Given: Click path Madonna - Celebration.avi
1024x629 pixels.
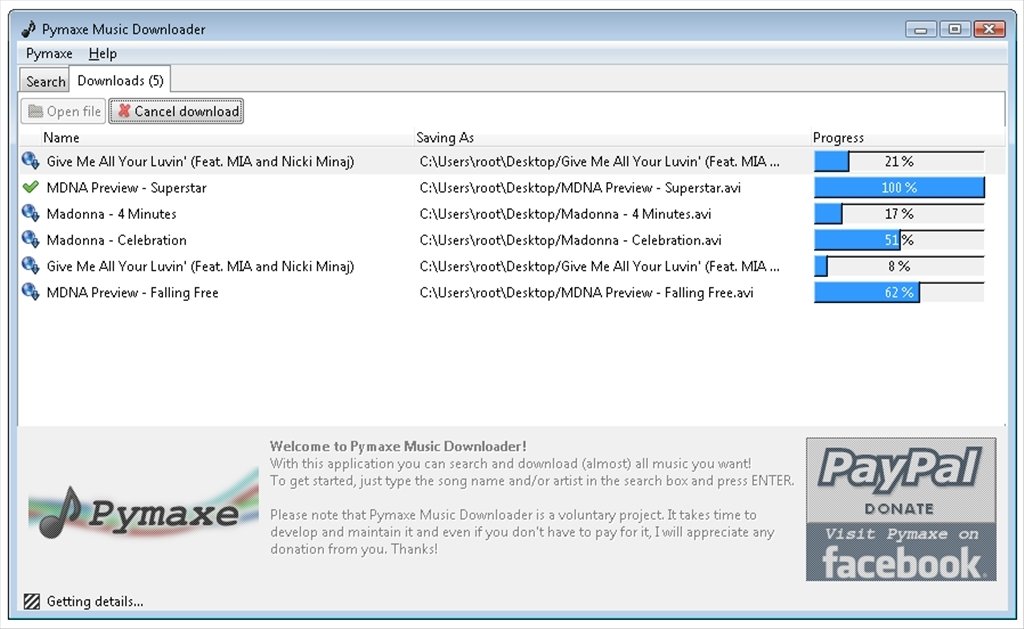Looking at the screenshot, I should [570, 240].
